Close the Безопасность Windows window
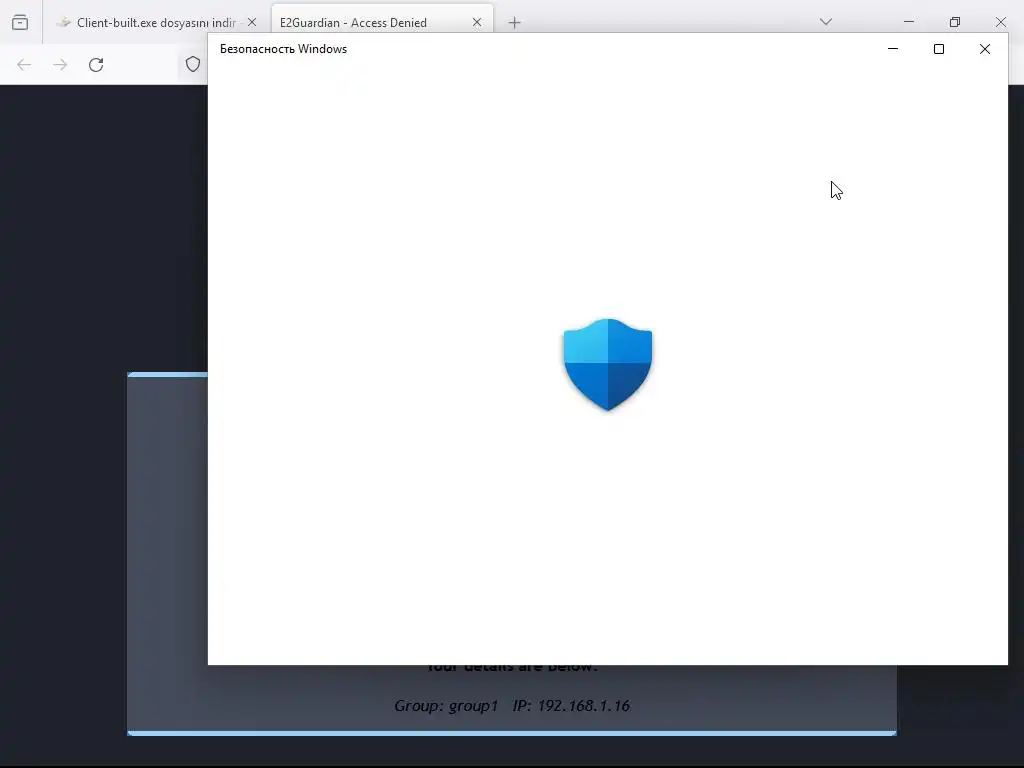The image size is (1024, 768). coord(985,49)
